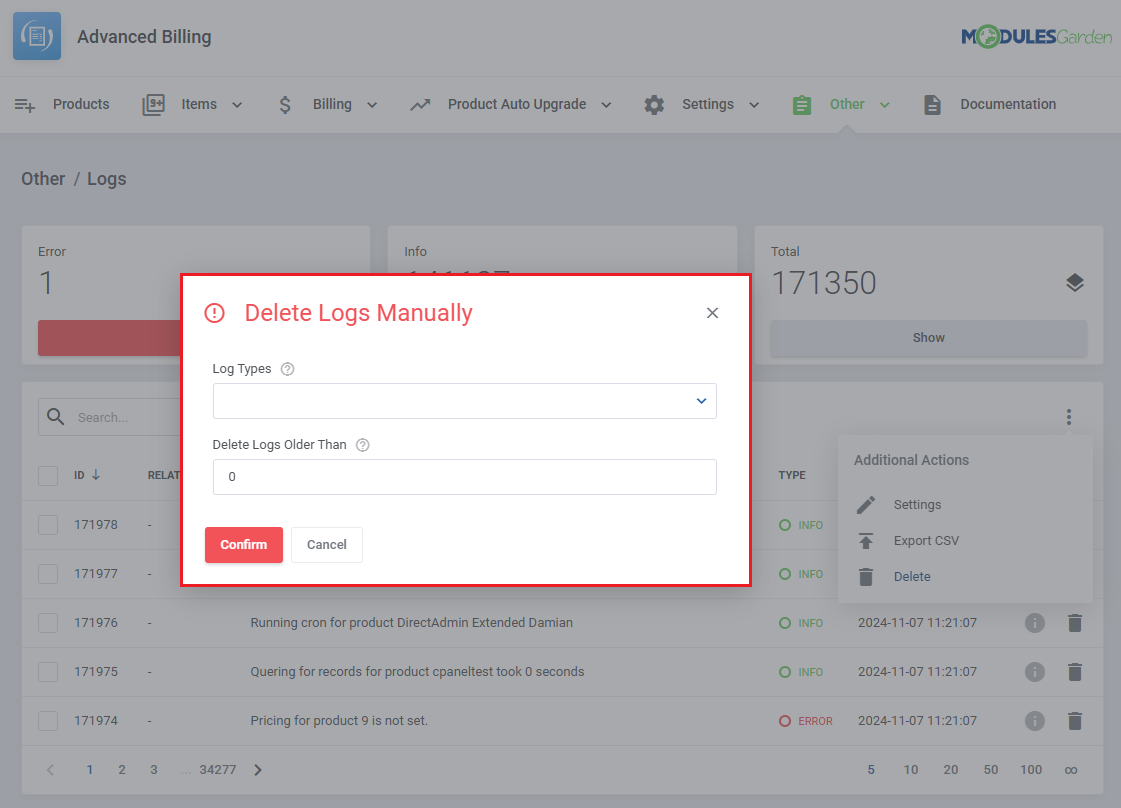Go to last page 34277
The height and width of the screenshot is (808, 1121).
pyautogui.click(x=217, y=770)
